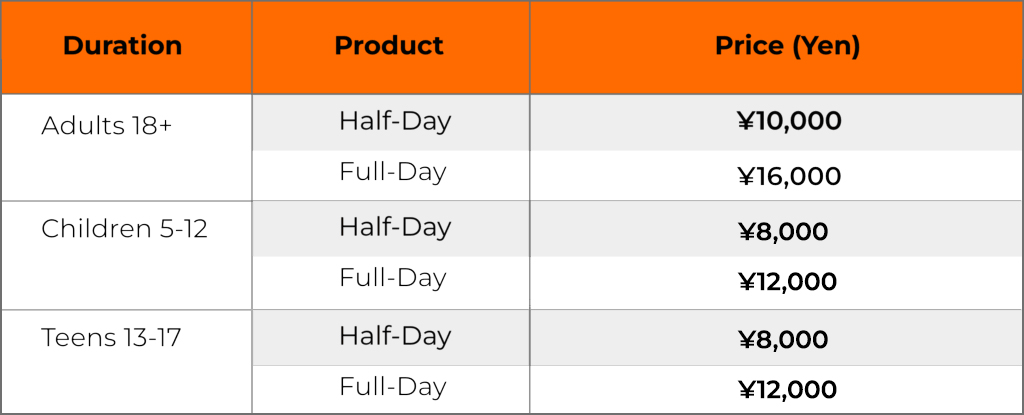This screenshot has width=1024, height=415.
Task: Click the ¥8,000 Children Half-Day price
Action: pos(782,232)
